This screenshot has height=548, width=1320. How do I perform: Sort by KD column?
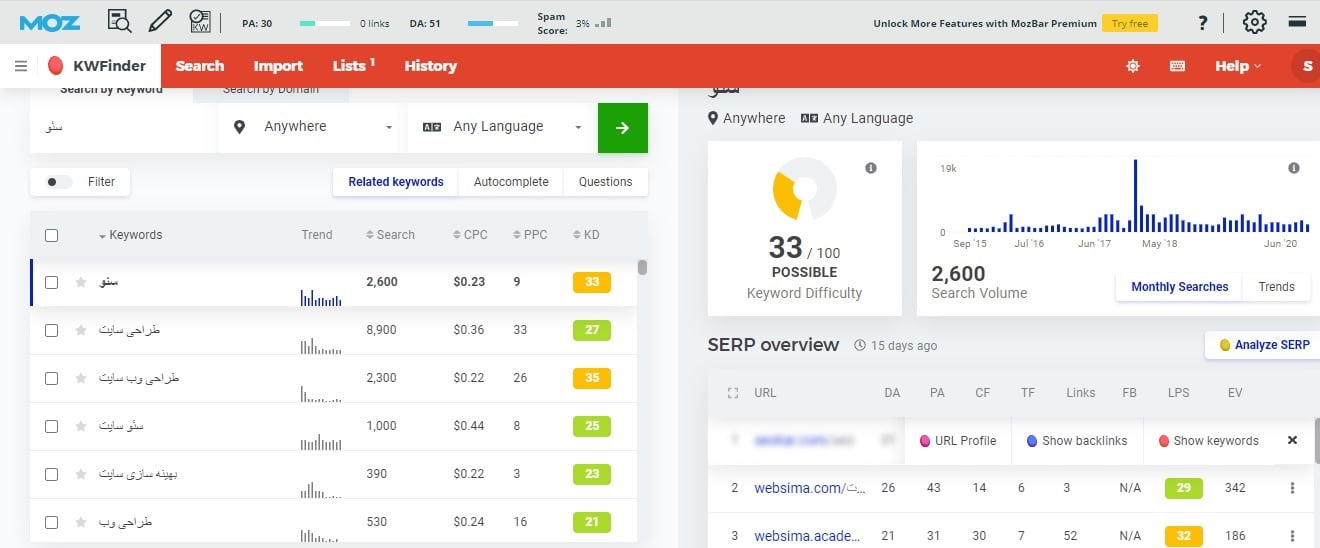[x=586, y=235]
